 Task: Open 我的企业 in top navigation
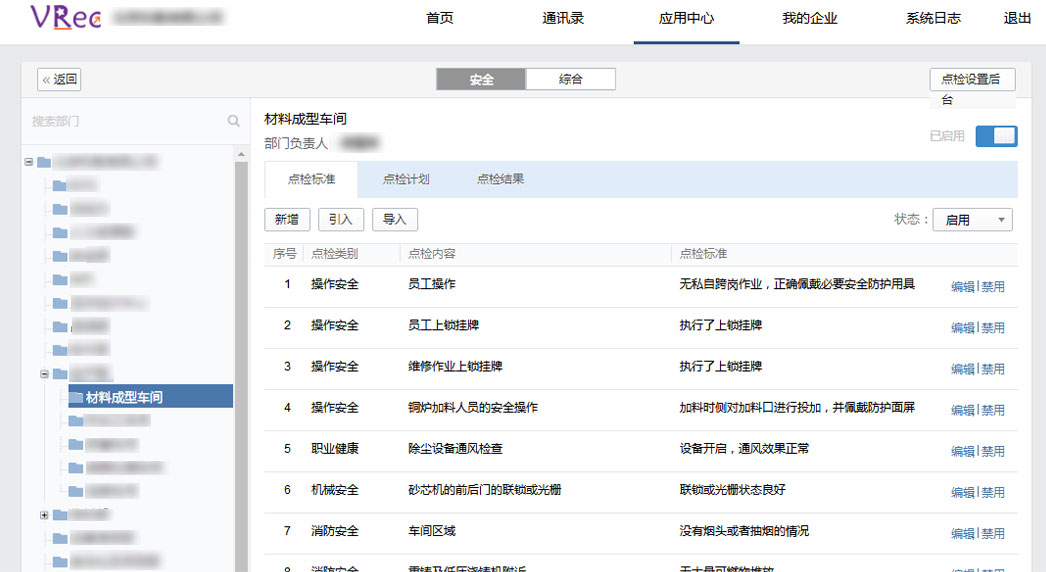pos(810,18)
